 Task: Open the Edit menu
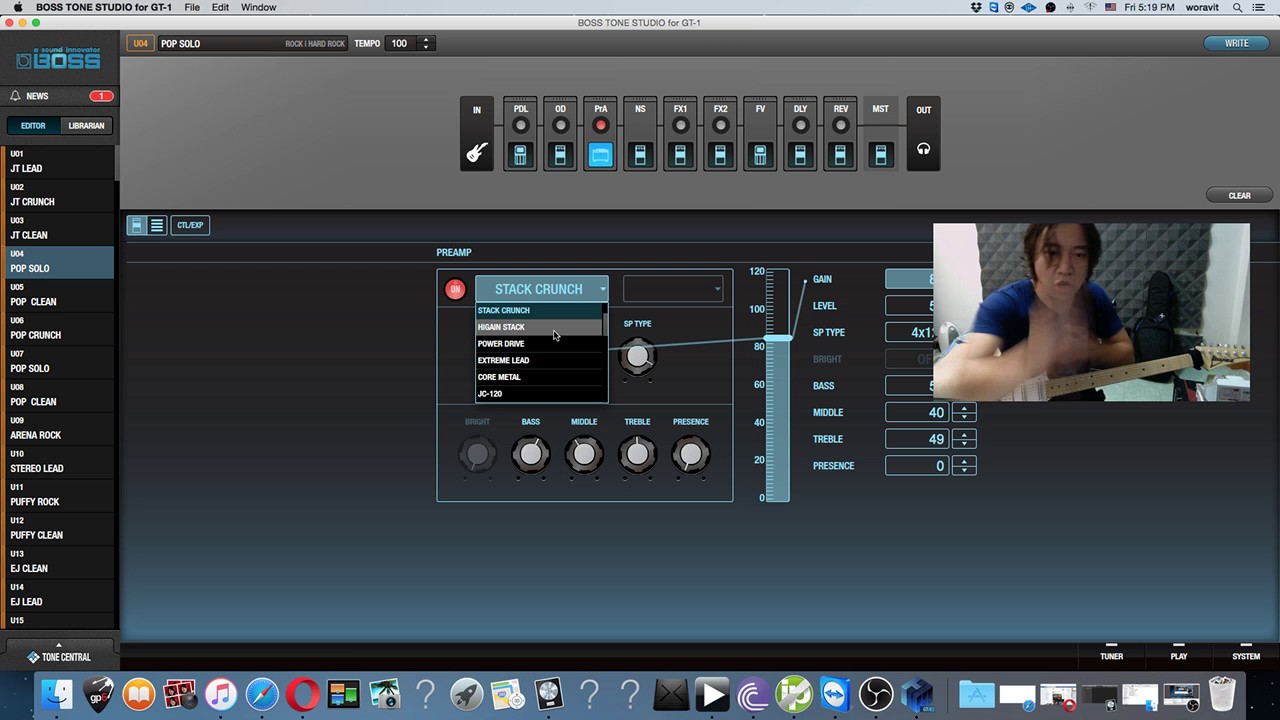click(220, 7)
